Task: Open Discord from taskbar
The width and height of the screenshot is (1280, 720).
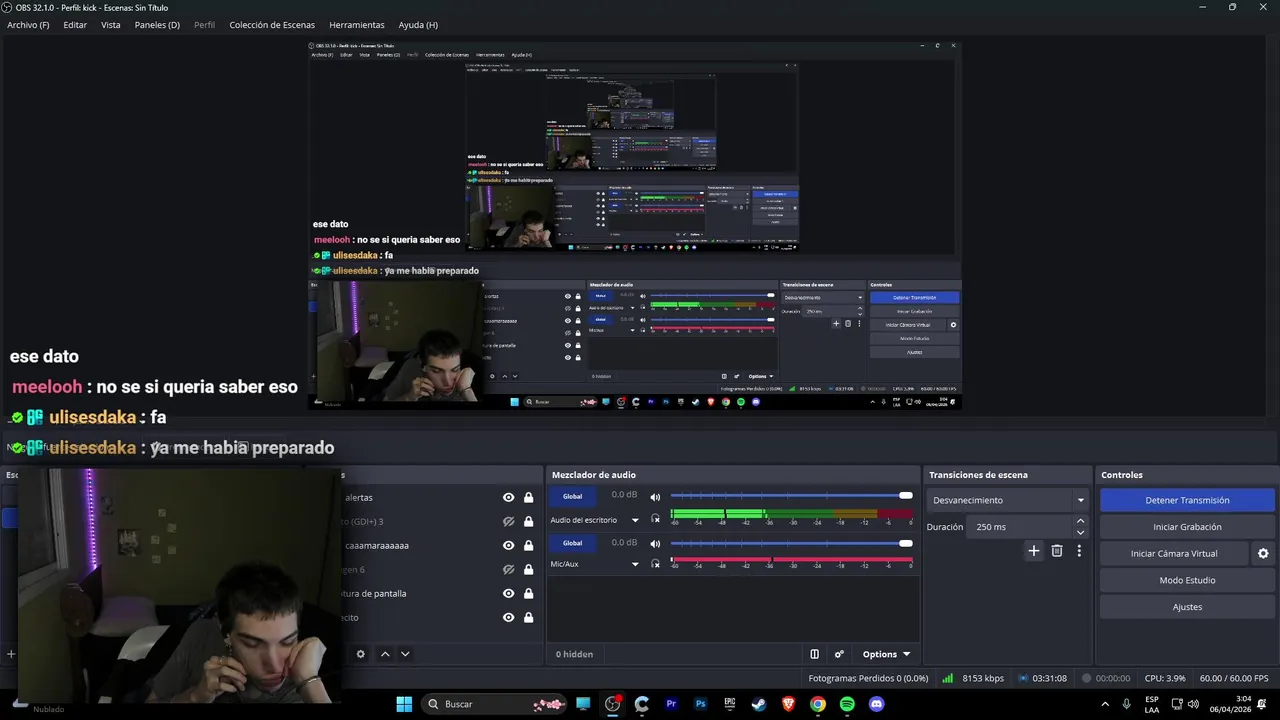Action: point(877,704)
